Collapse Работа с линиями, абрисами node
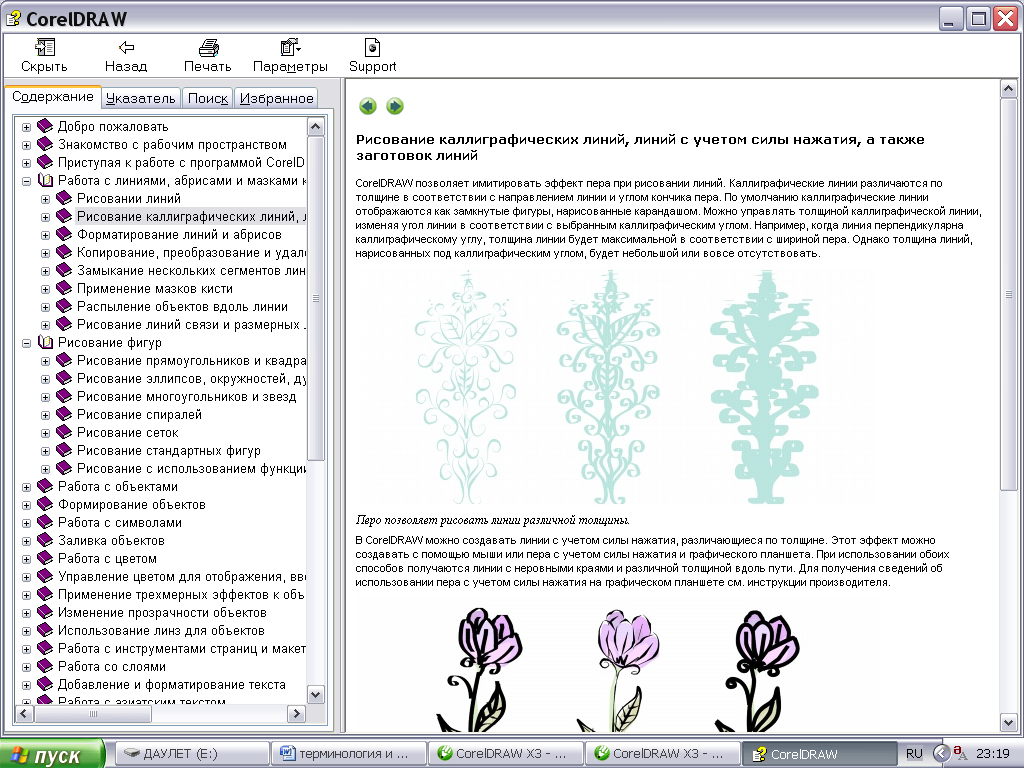The image size is (1024, 768). click(x=26, y=181)
